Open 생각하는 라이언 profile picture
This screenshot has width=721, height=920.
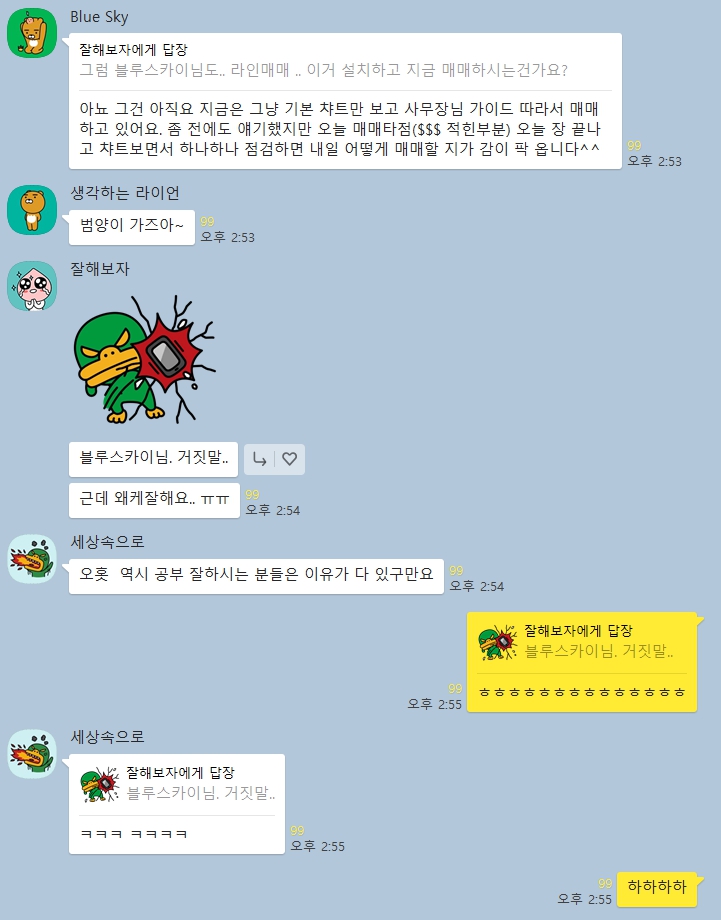tap(32, 210)
